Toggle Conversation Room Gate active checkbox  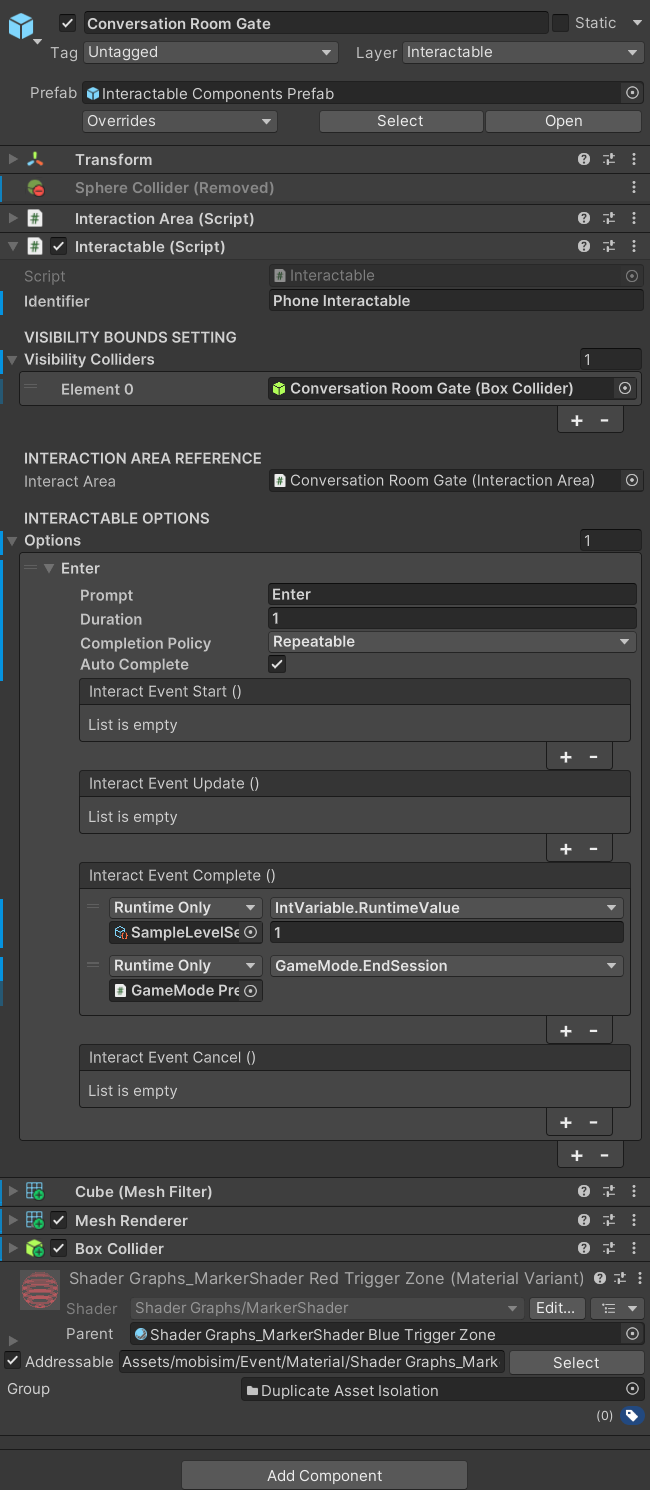point(68,23)
